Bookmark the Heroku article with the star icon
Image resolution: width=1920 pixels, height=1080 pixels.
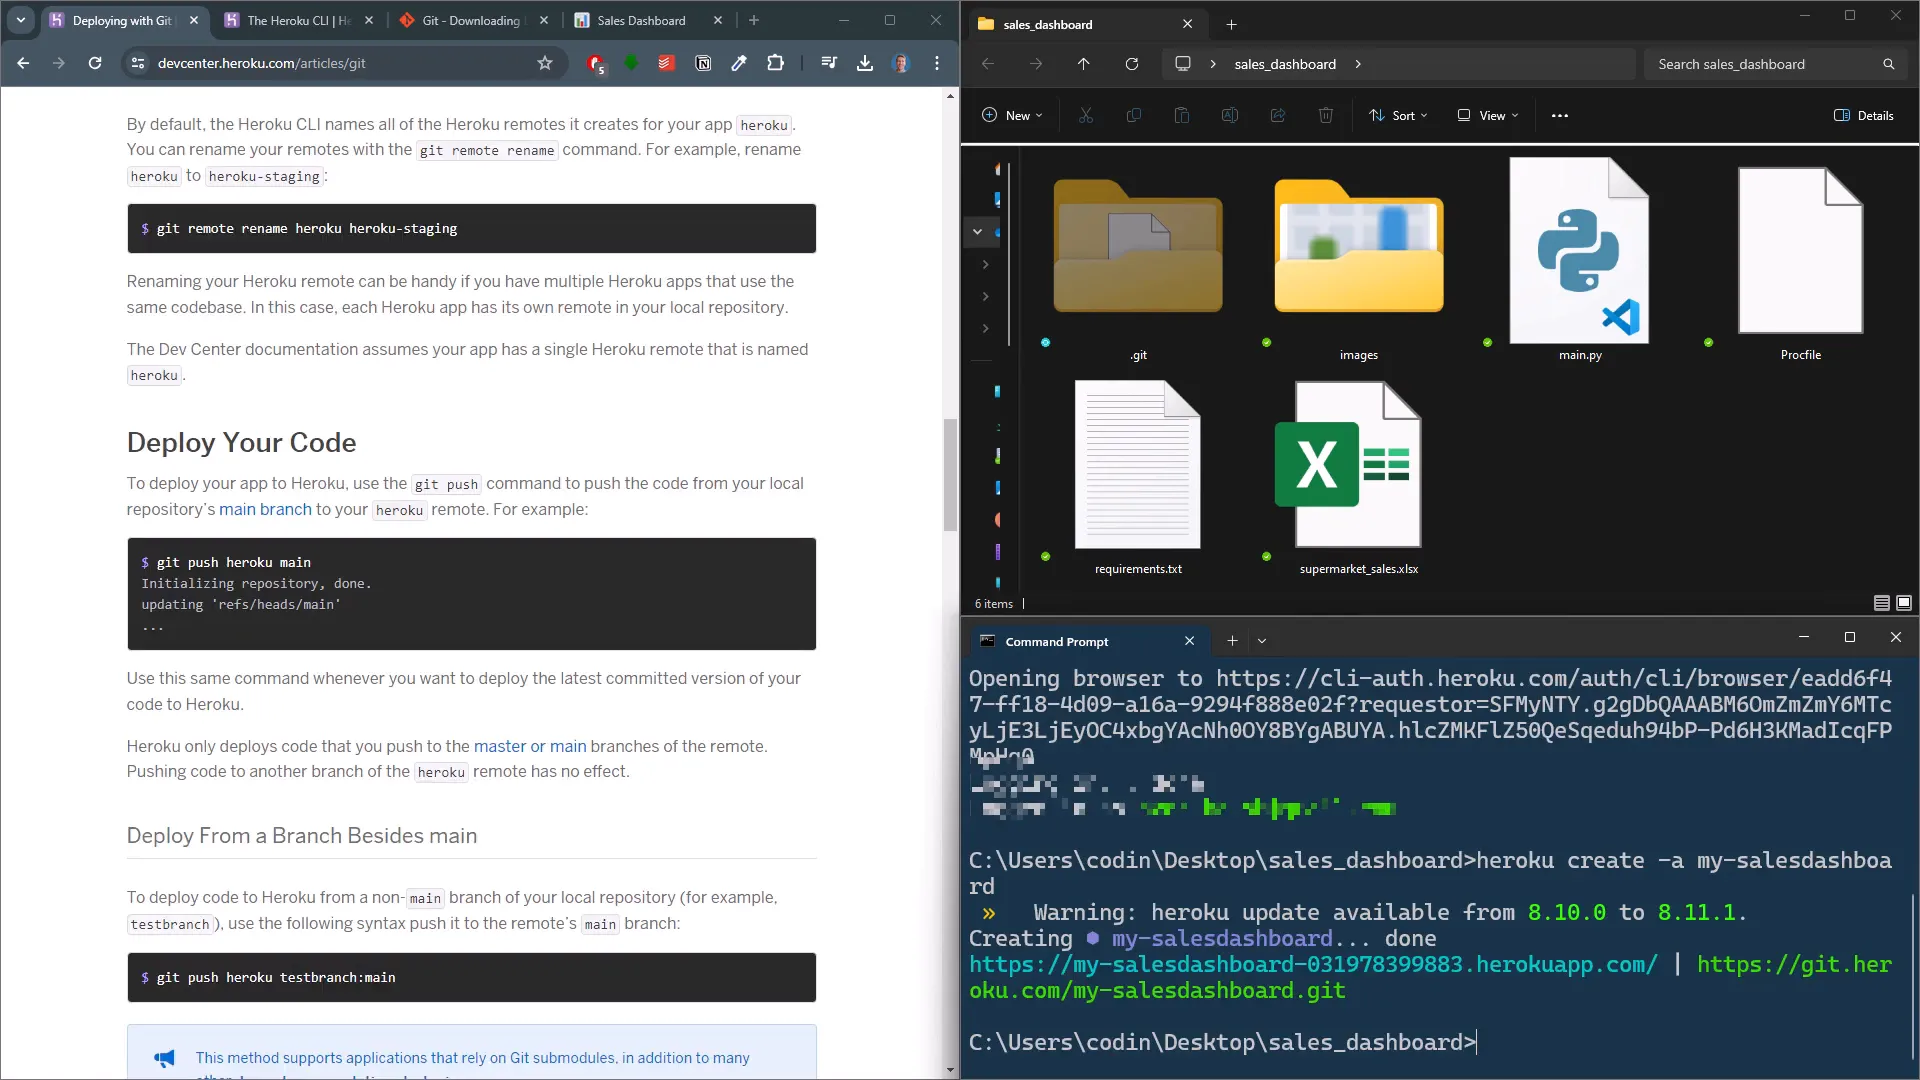[x=545, y=63]
